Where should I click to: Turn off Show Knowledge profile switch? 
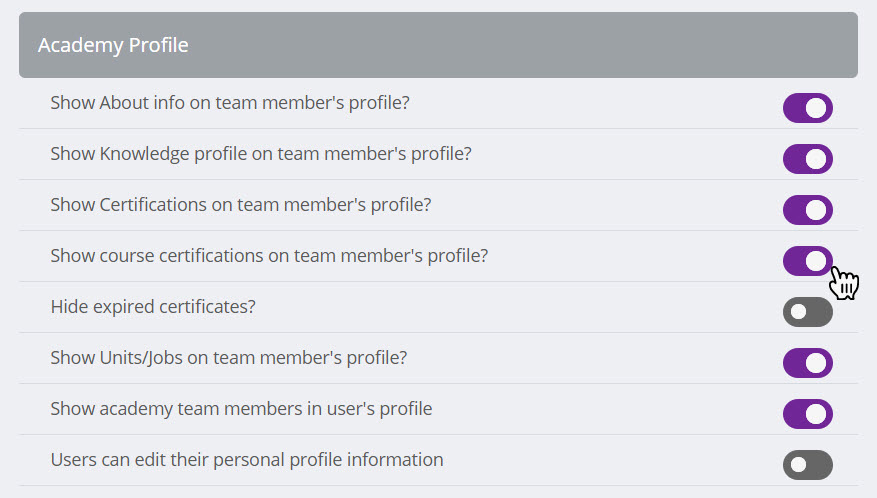pos(807,159)
